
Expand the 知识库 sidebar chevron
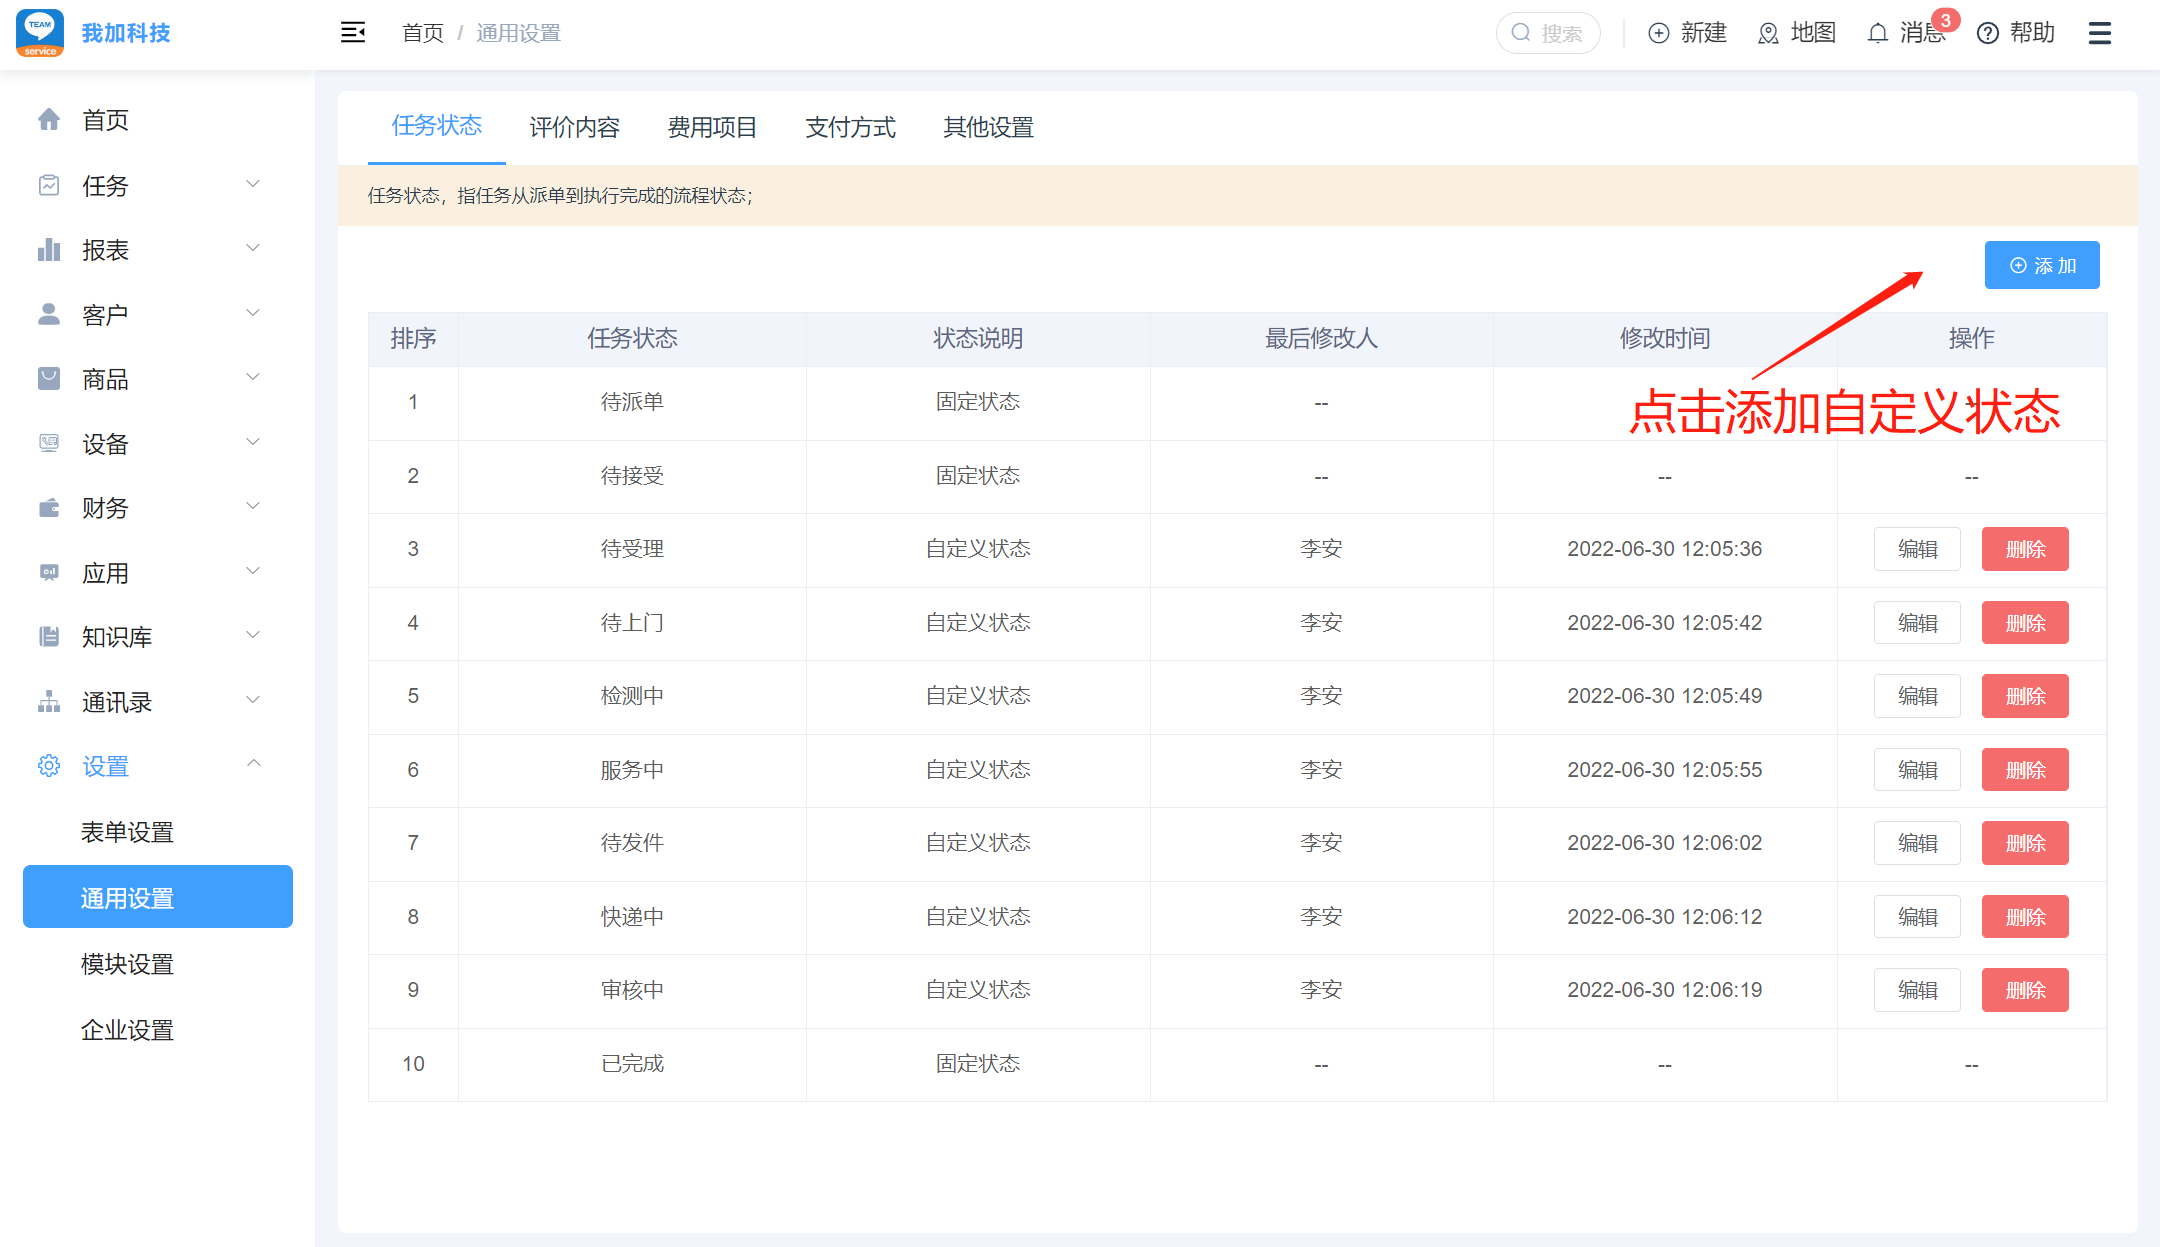(x=253, y=635)
